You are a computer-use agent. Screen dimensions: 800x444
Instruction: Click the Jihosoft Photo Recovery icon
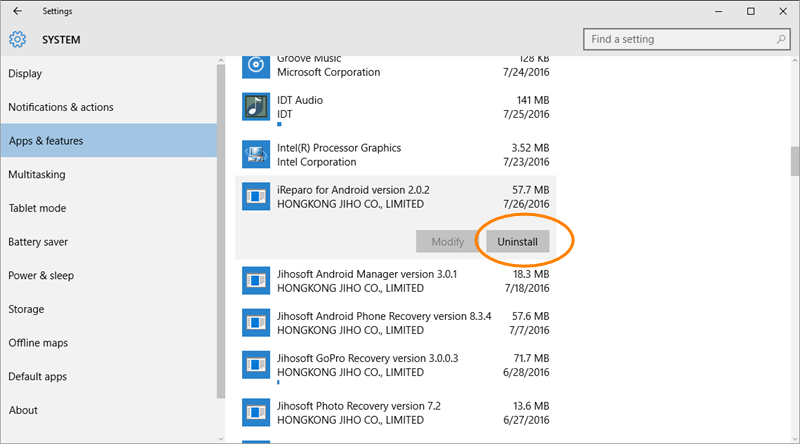point(256,413)
